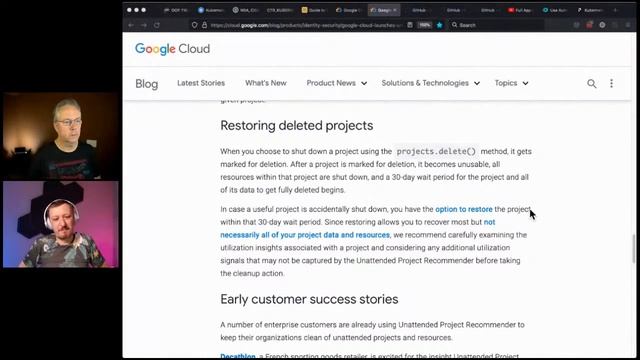Click the 'Restoring deleted projects' heading

pyautogui.click(x=297, y=125)
